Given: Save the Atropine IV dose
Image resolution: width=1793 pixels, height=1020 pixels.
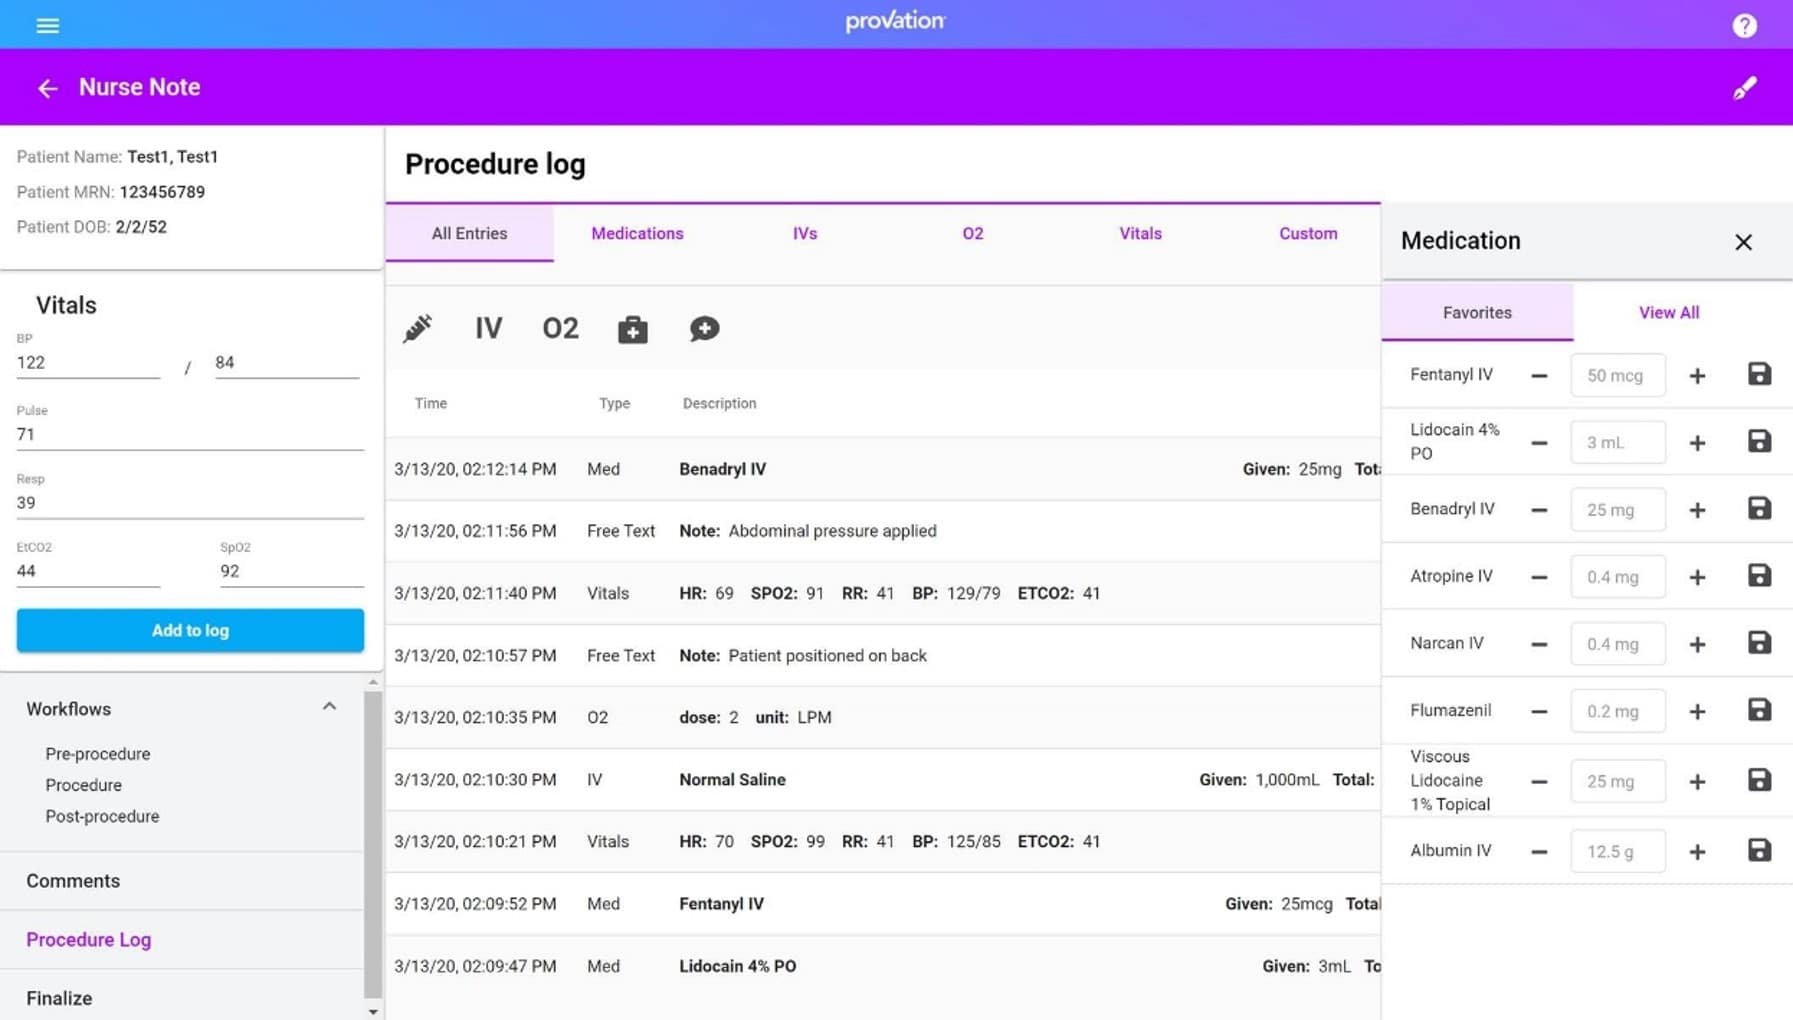Looking at the screenshot, I should coord(1759,576).
